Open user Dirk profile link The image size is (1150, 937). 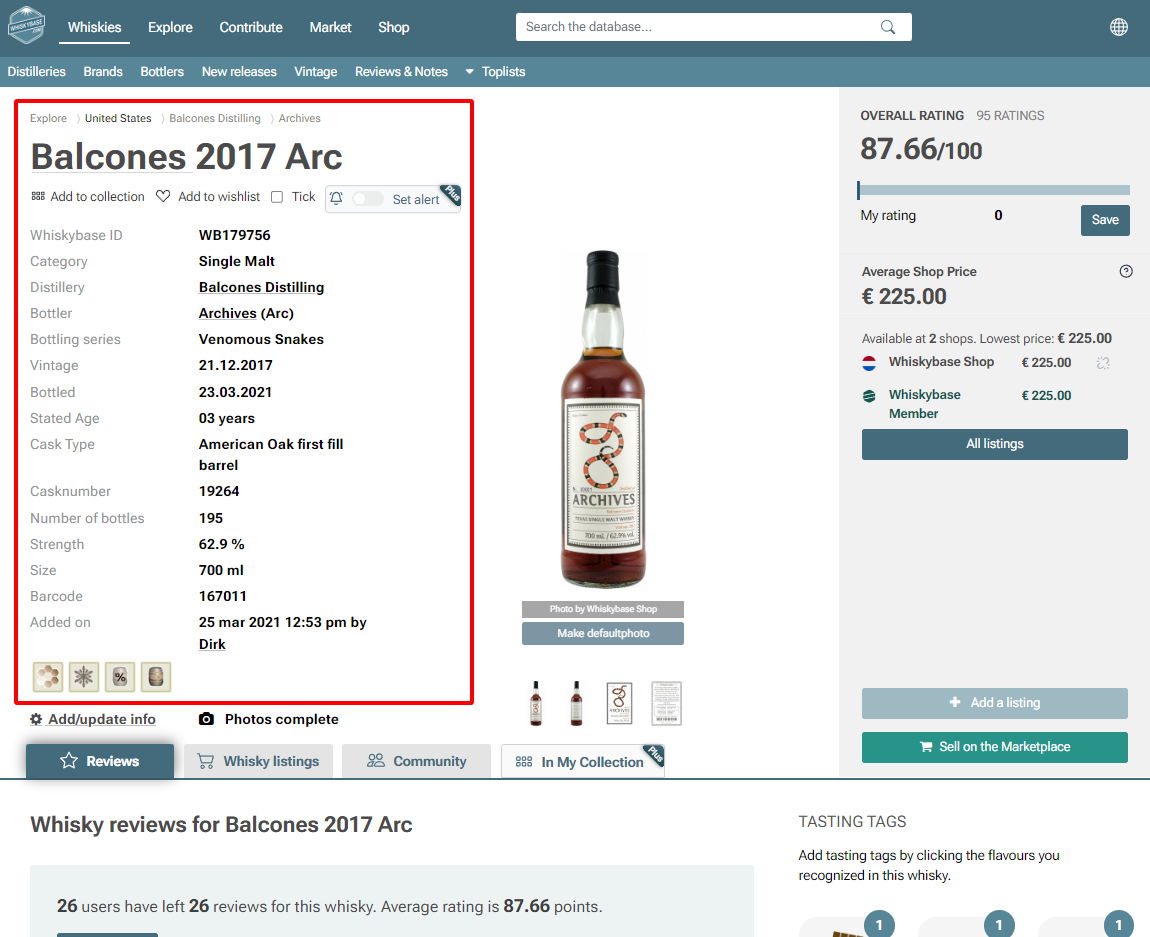coord(212,644)
